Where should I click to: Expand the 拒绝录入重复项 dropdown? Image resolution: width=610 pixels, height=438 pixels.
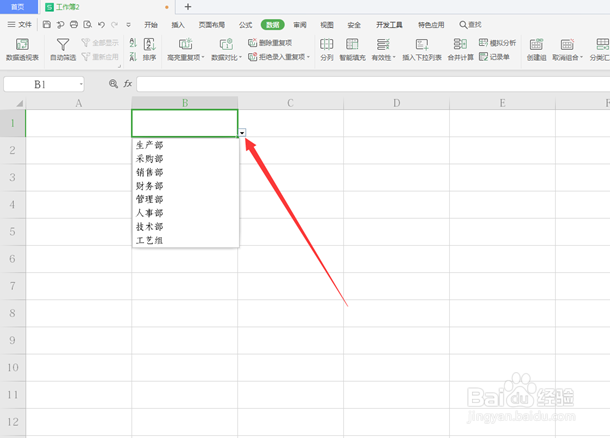pyautogui.click(x=308, y=57)
